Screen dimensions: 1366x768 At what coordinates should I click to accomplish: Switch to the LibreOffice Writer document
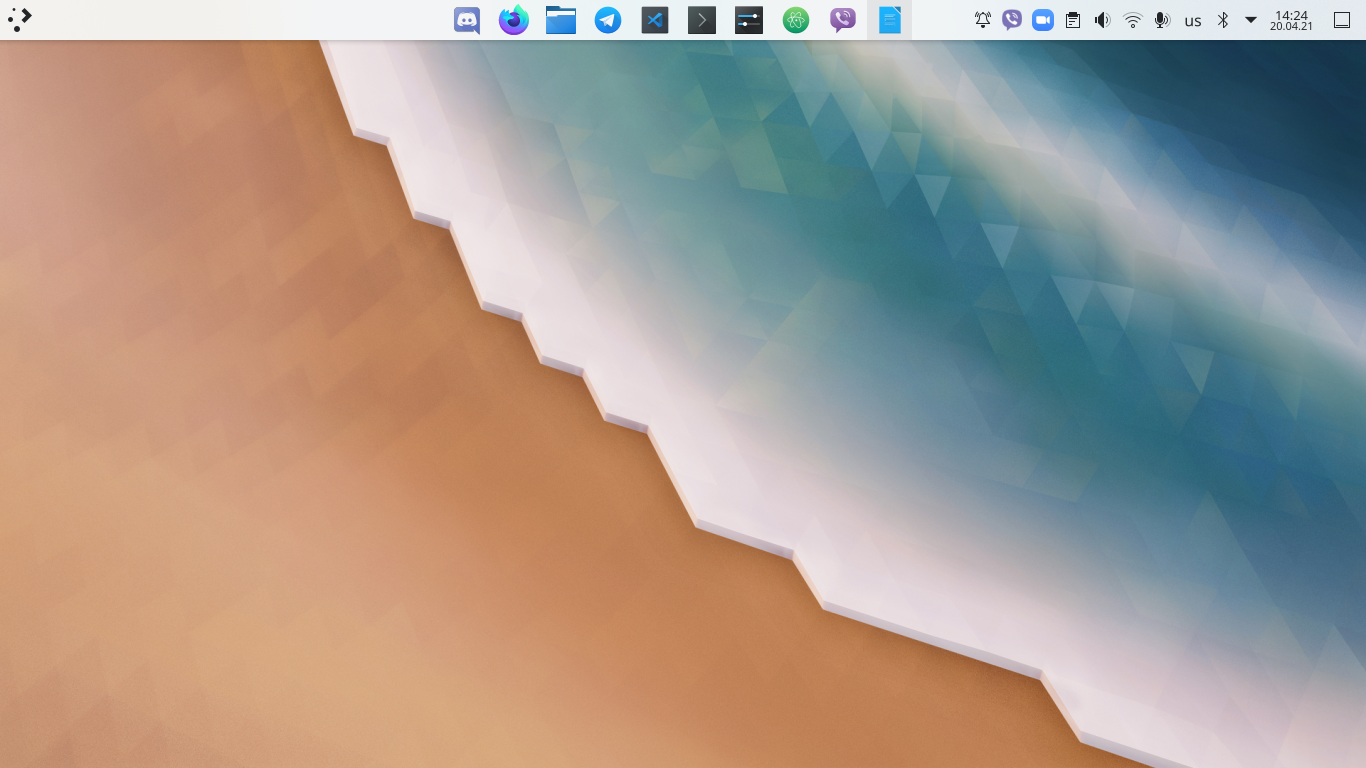pyautogui.click(x=890, y=20)
